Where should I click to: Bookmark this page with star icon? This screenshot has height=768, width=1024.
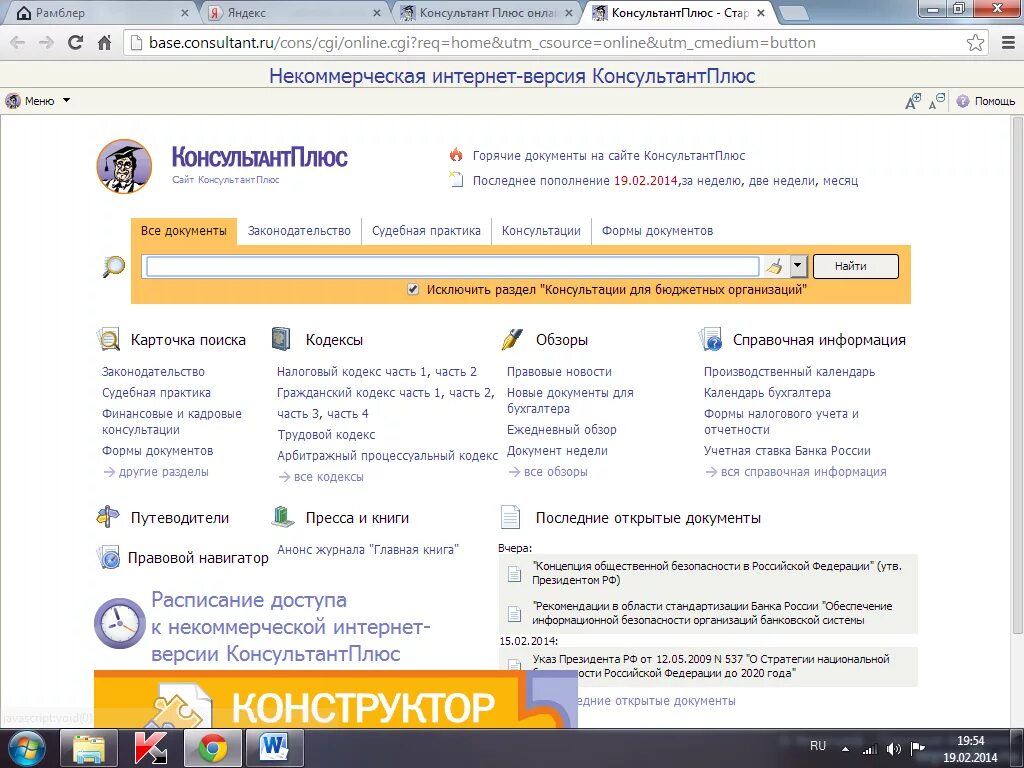point(975,42)
